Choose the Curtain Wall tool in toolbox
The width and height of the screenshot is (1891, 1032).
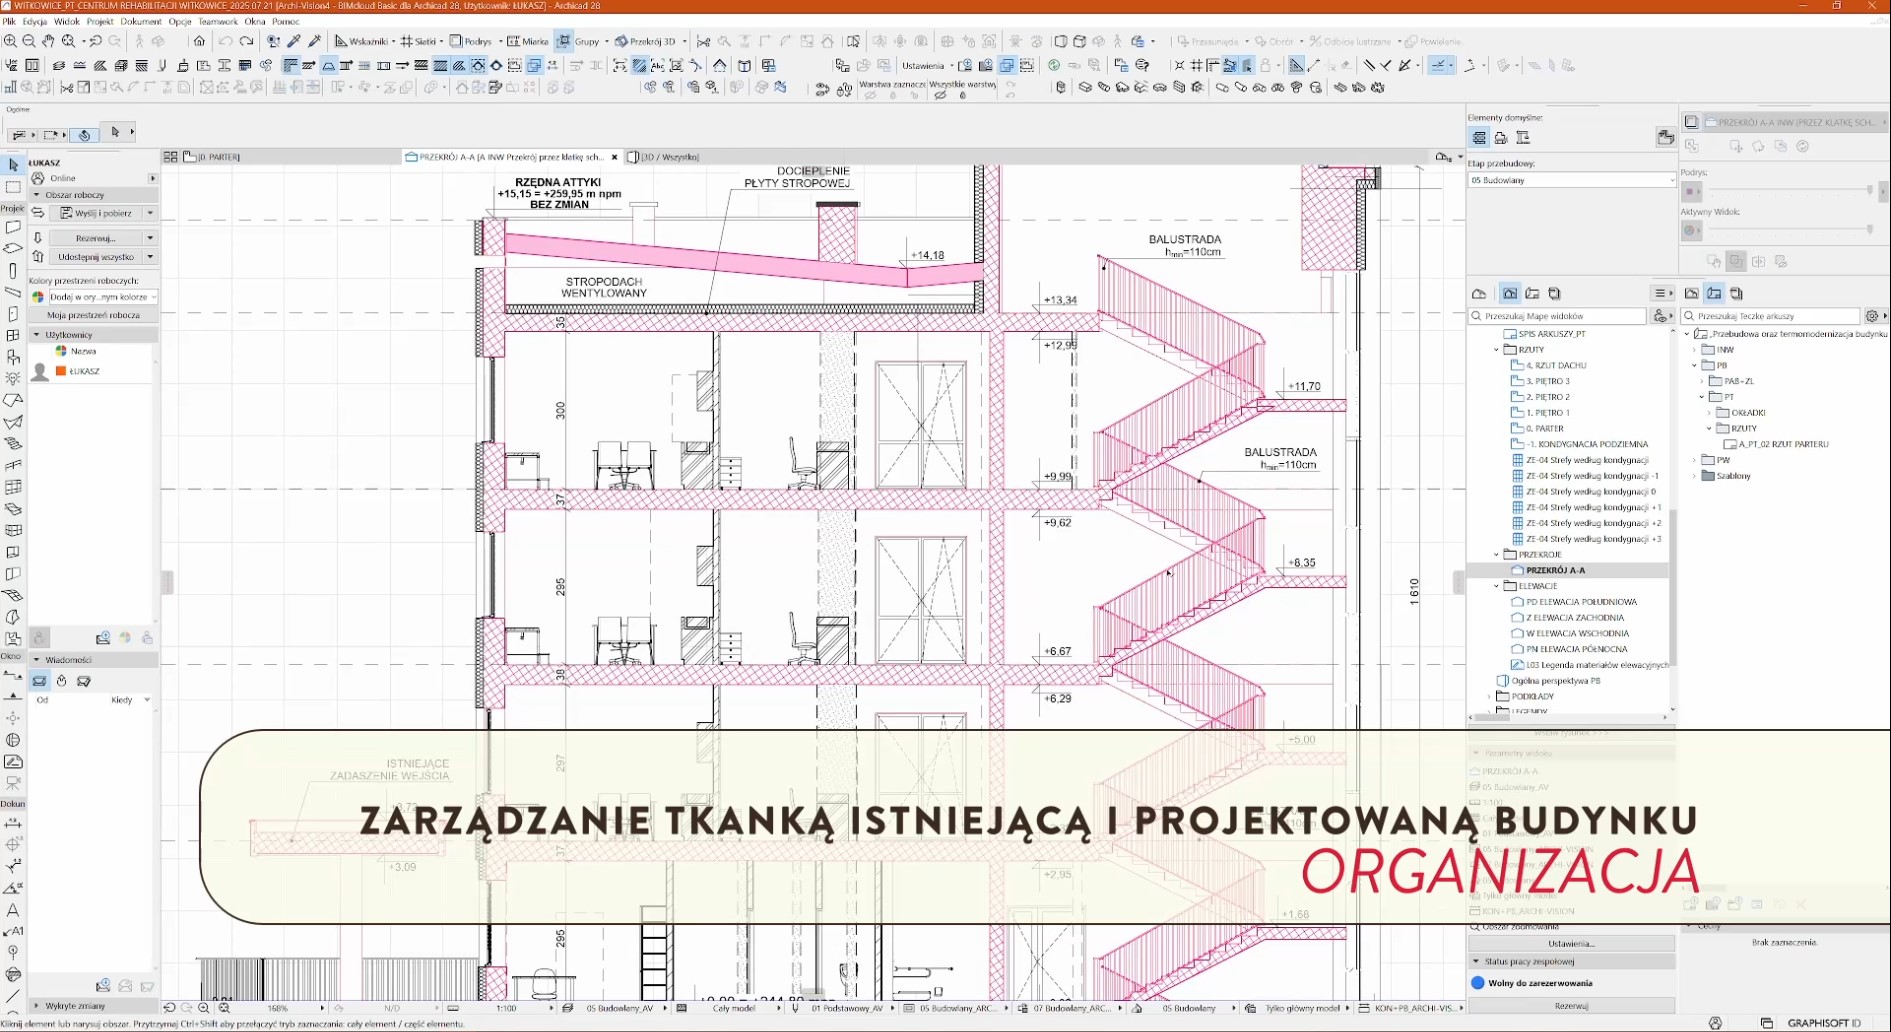coord(13,487)
